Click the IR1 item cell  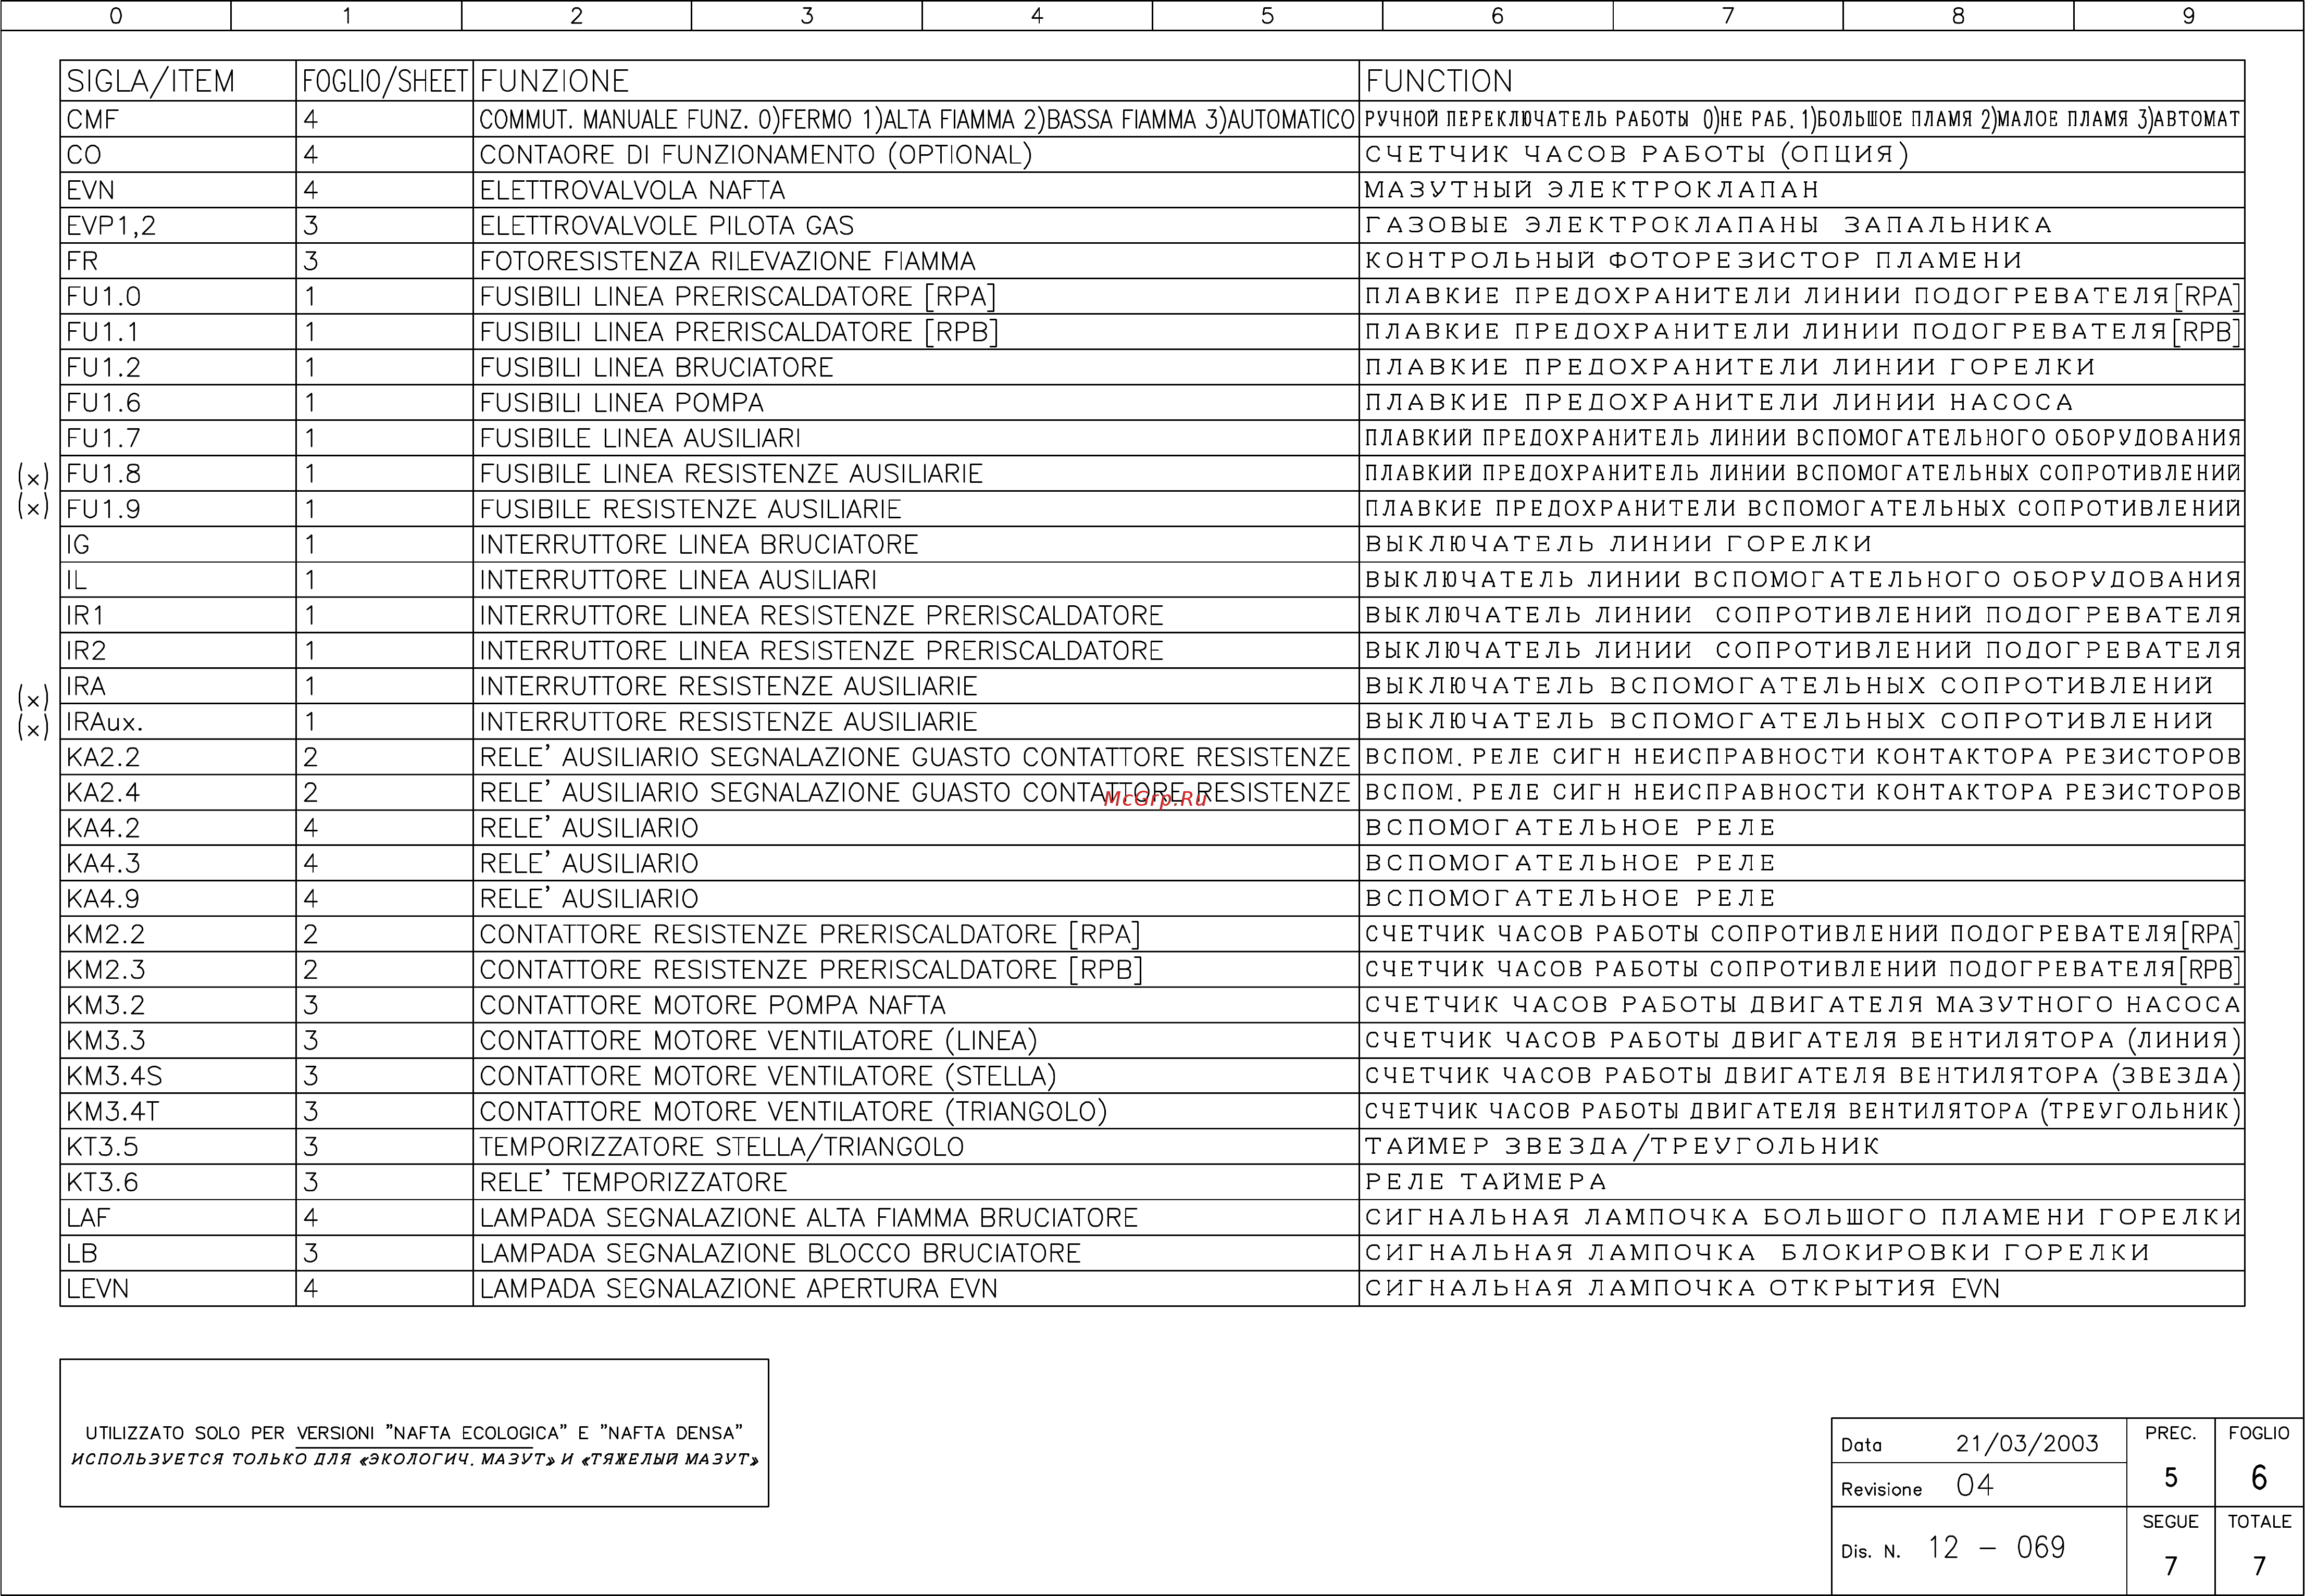(x=177, y=615)
